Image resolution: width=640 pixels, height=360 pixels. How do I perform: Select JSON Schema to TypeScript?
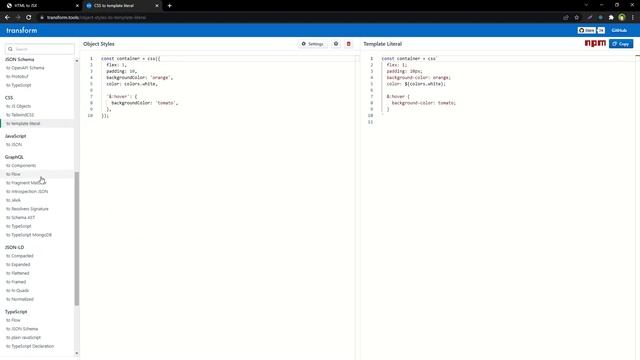click(x=19, y=85)
